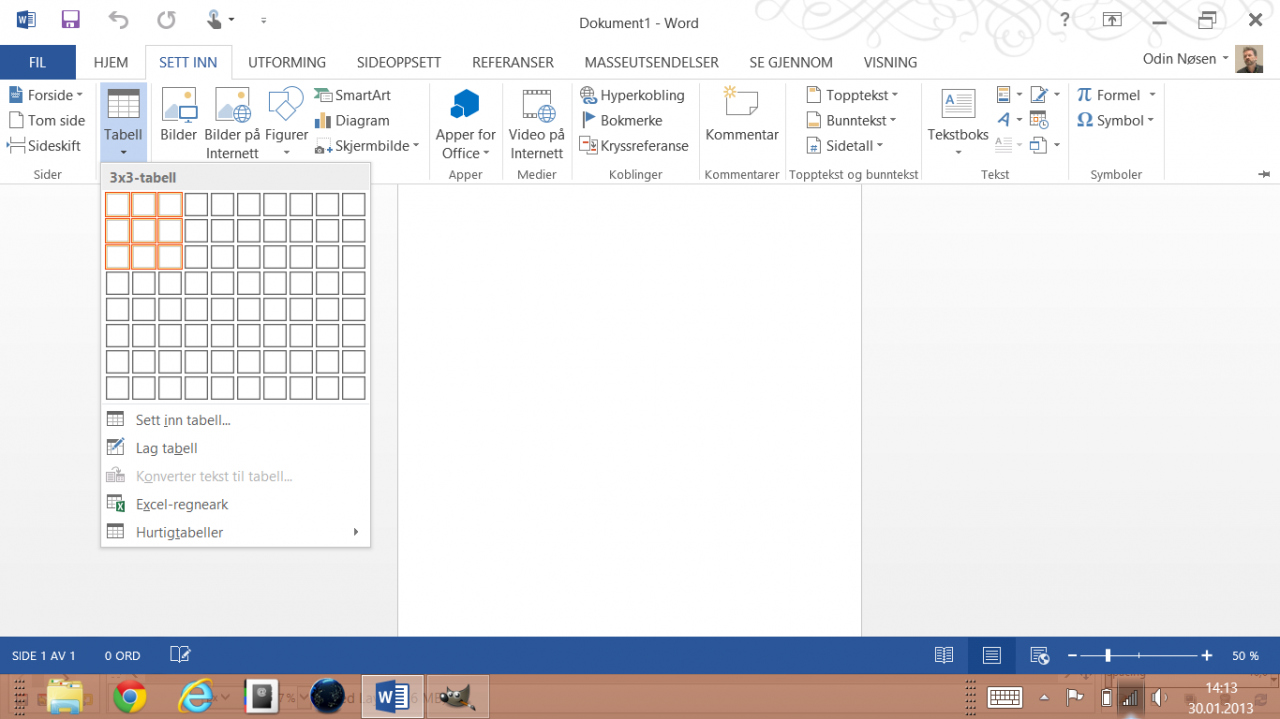Expand the Figurer shapes dropdown
The height and width of the screenshot is (719, 1280).
click(x=286, y=153)
